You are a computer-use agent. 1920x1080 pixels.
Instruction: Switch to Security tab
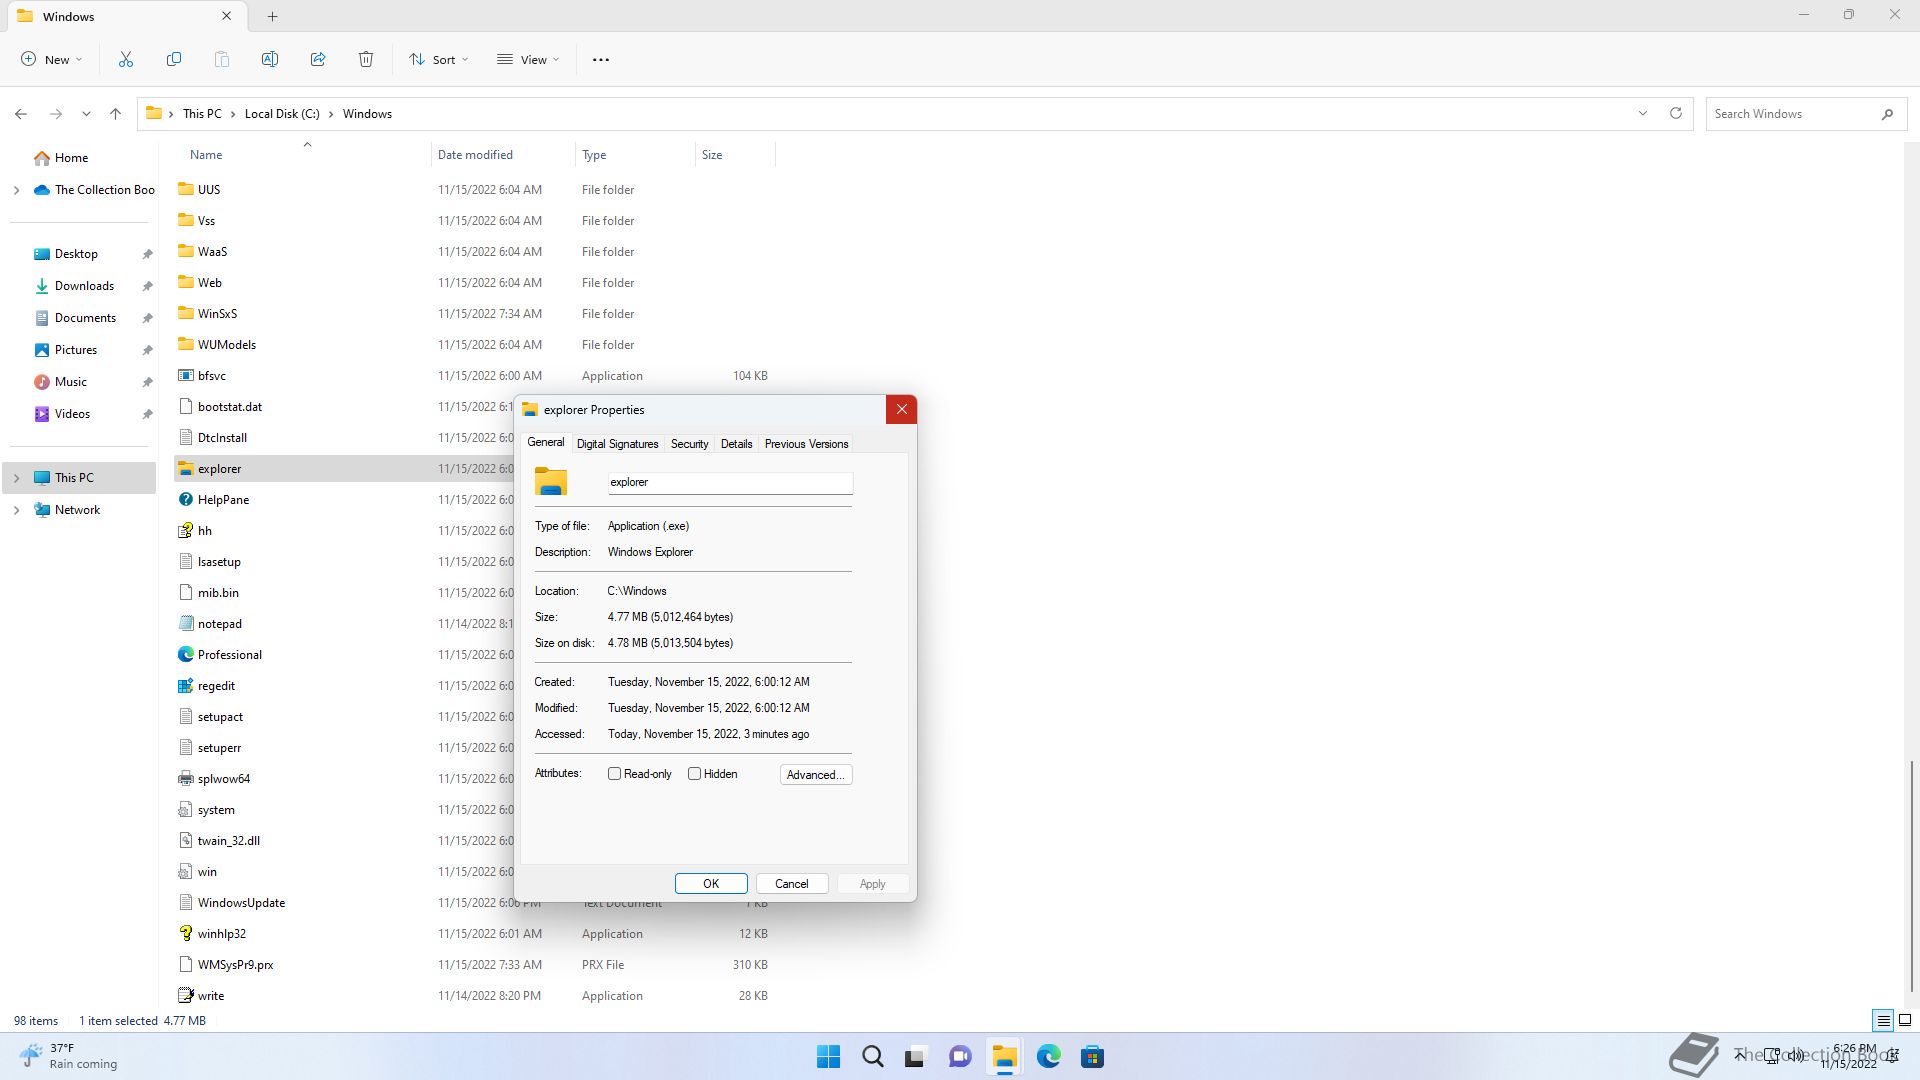click(x=689, y=444)
